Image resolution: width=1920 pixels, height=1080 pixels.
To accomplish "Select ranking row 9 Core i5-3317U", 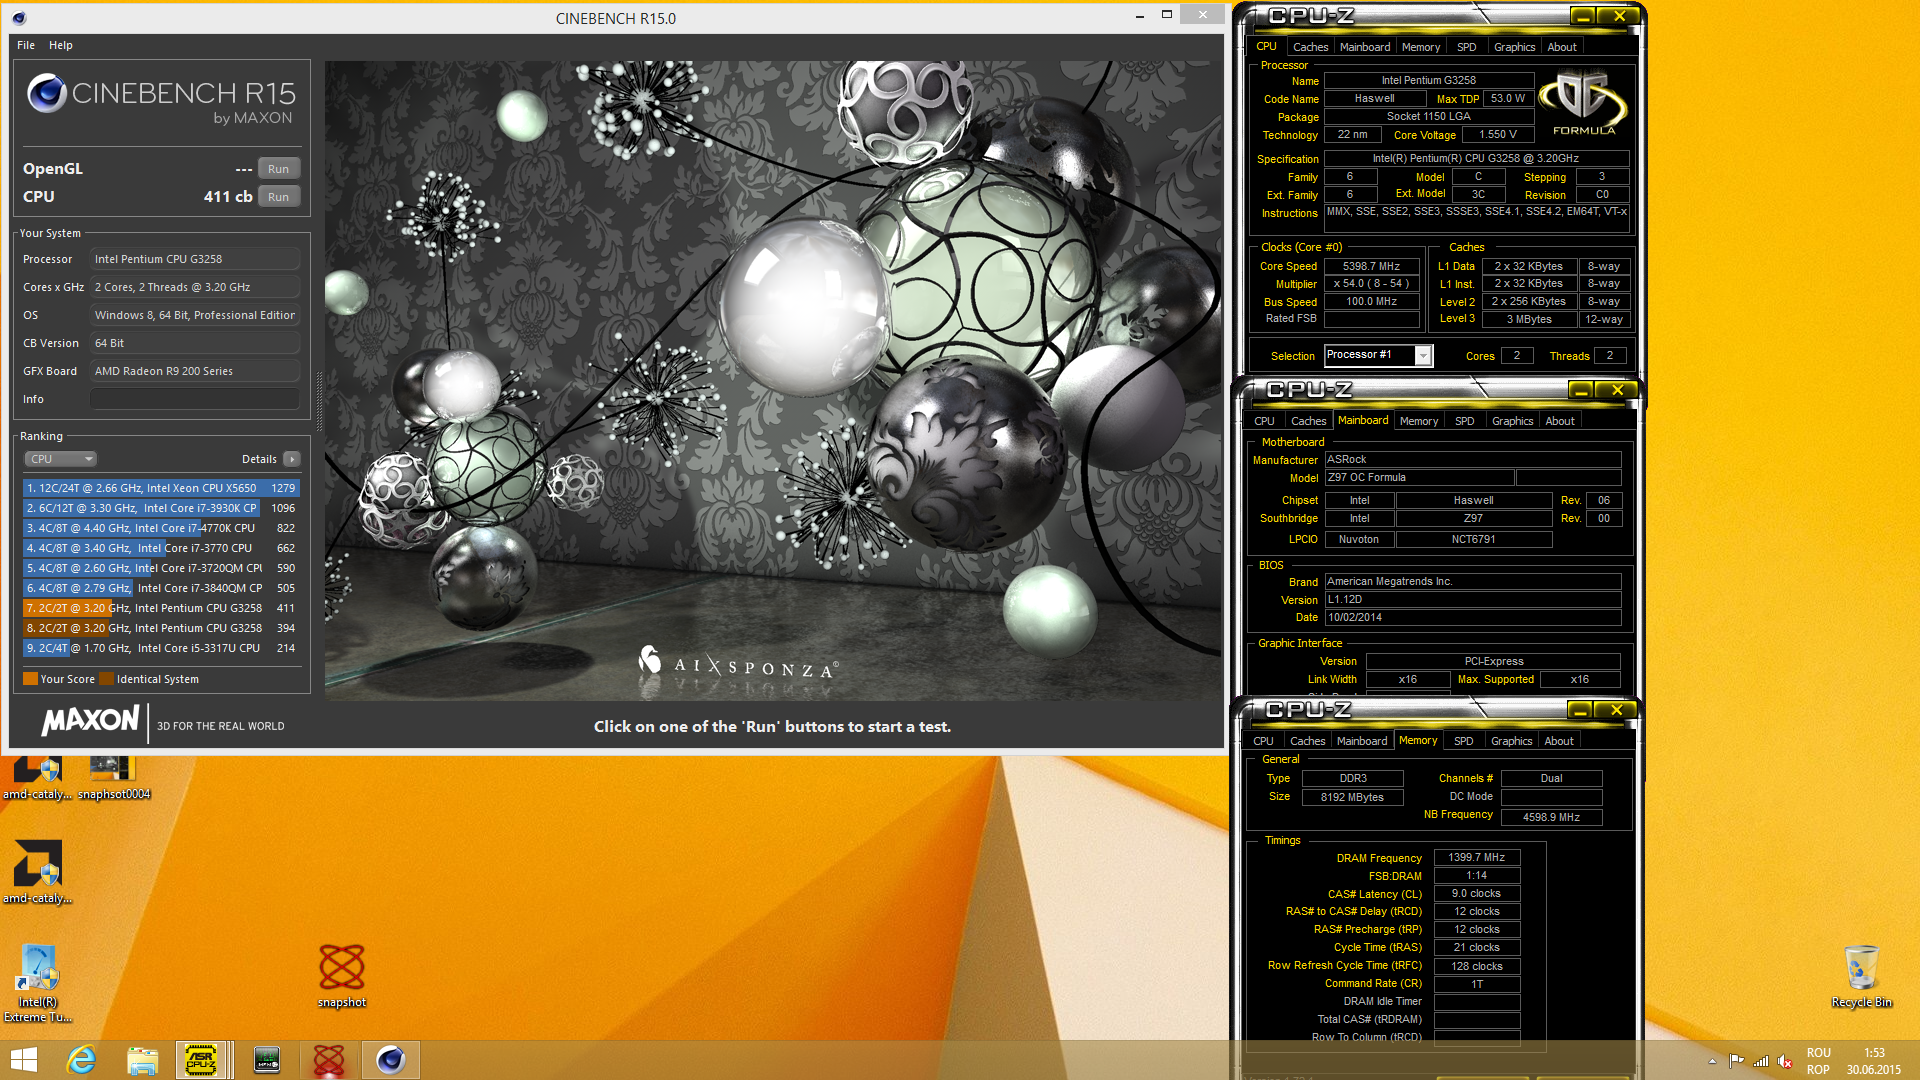I will (x=161, y=648).
